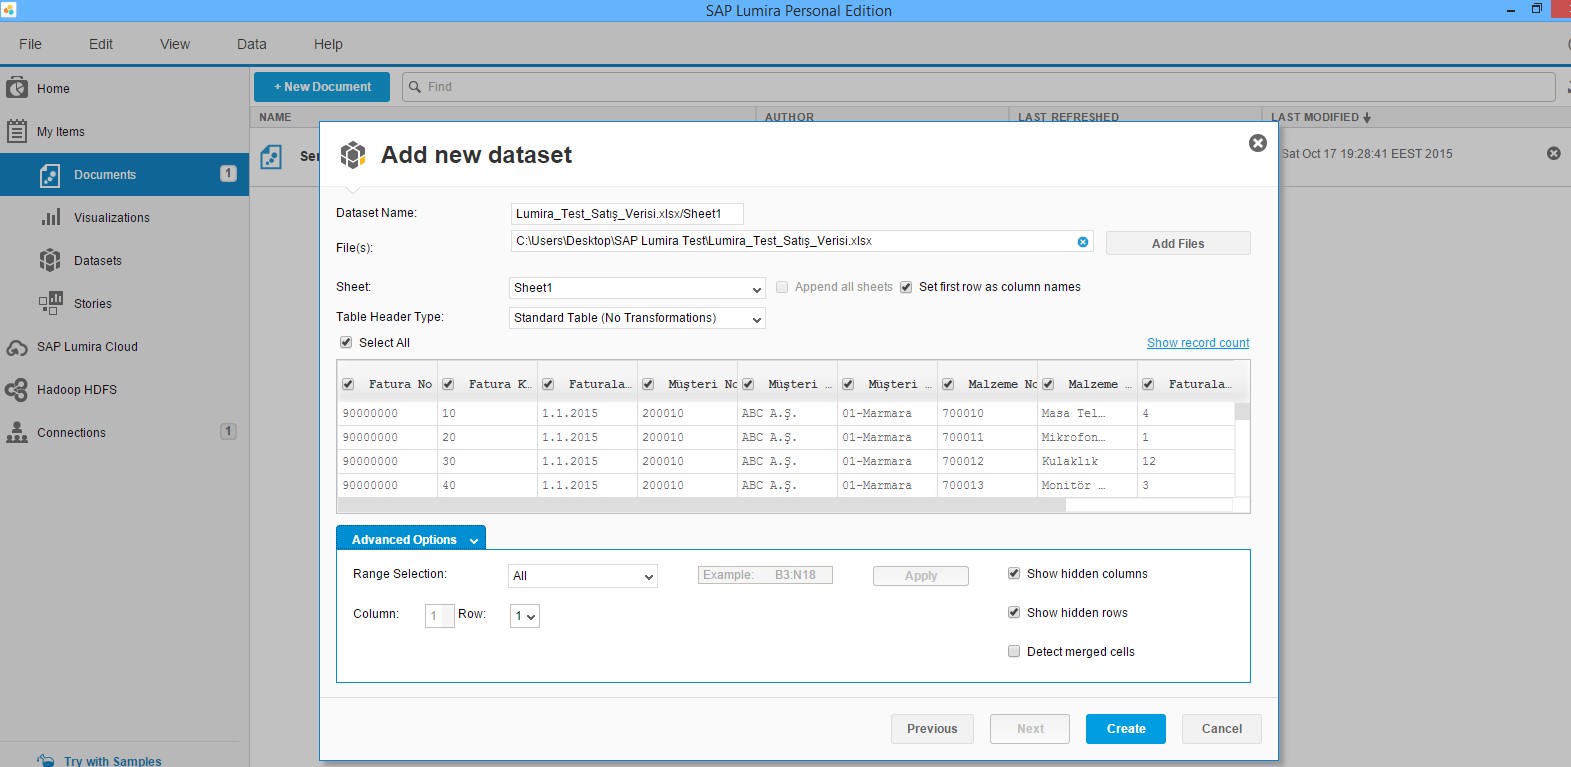Enable Detect merged cells checkbox
This screenshot has height=767, width=1571.
tap(1014, 651)
